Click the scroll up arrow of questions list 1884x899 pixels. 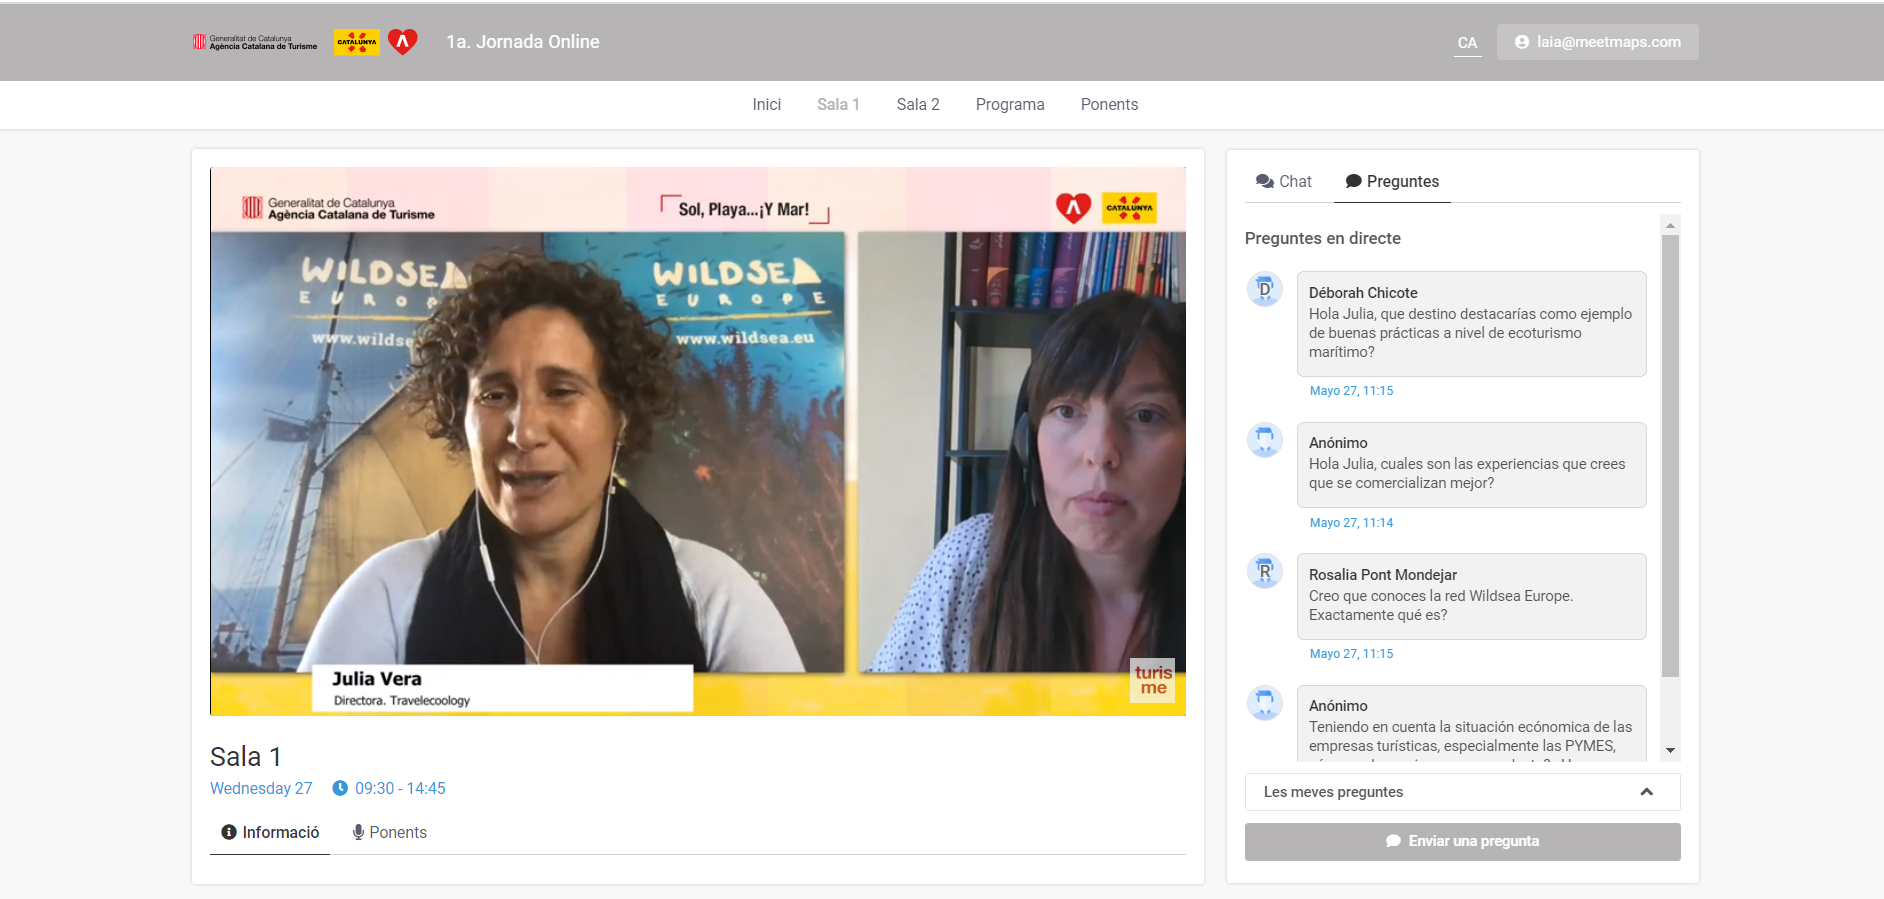(x=1670, y=225)
